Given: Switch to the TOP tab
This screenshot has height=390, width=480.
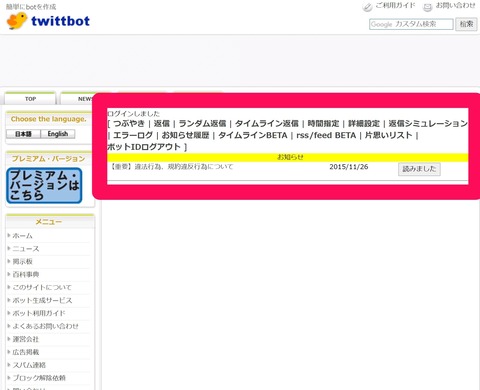Looking at the screenshot, I should click(30, 99).
